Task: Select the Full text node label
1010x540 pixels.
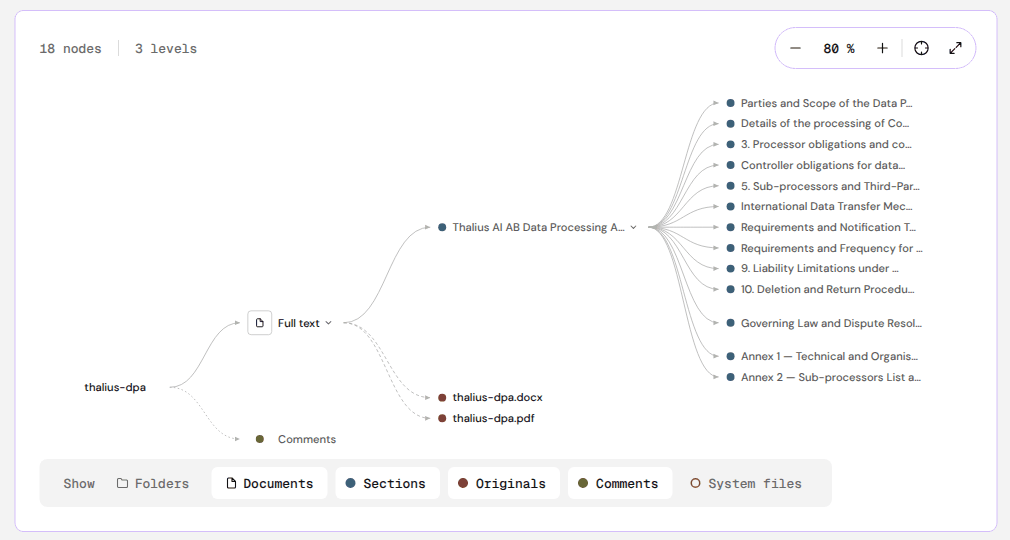Action: click(298, 323)
